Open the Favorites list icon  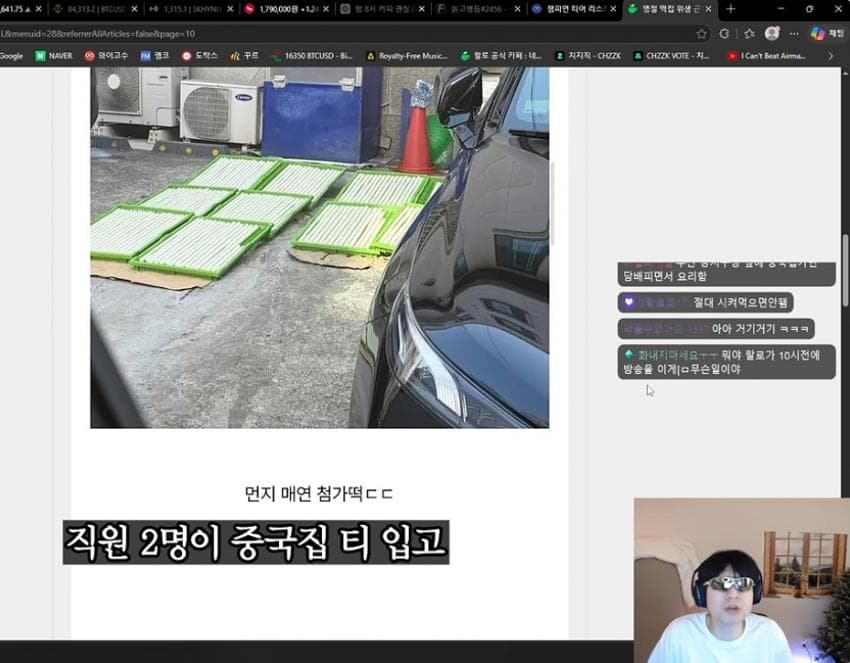click(749, 34)
